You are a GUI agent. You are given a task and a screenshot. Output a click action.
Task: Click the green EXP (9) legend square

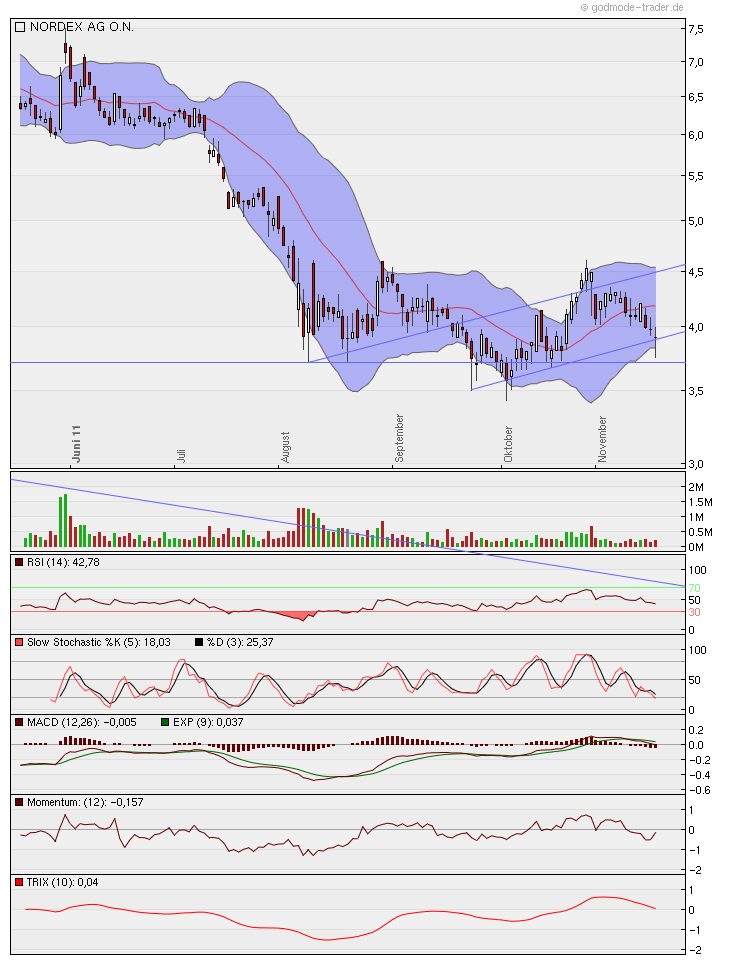pos(166,722)
